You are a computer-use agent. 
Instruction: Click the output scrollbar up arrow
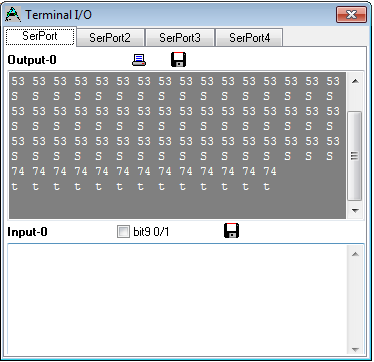click(355, 81)
